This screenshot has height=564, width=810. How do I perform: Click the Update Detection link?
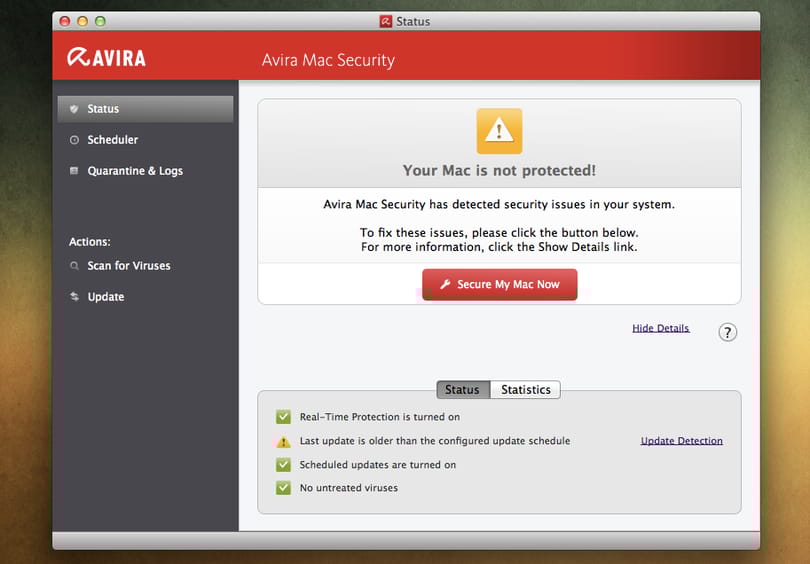coord(681,441)
